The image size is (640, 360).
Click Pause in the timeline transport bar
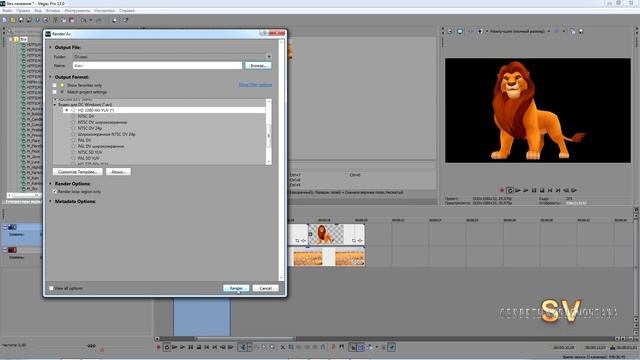[191, 347]
